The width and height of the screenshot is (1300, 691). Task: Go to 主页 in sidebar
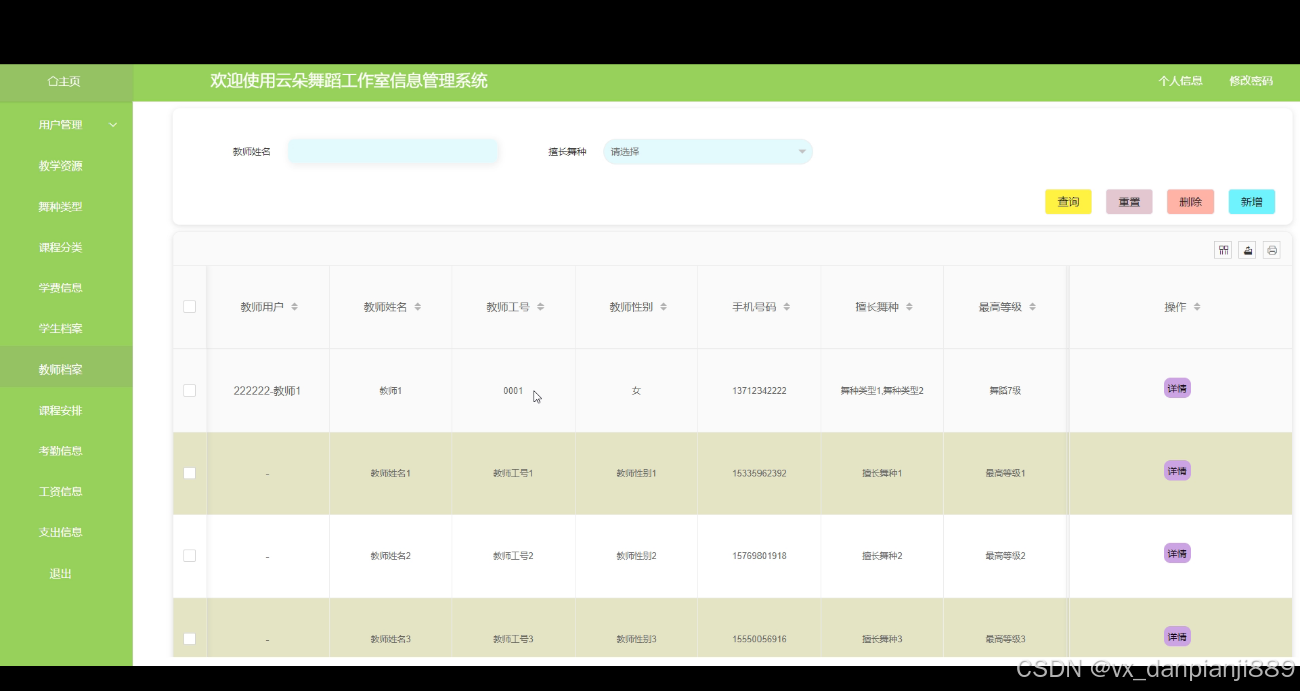66,82
